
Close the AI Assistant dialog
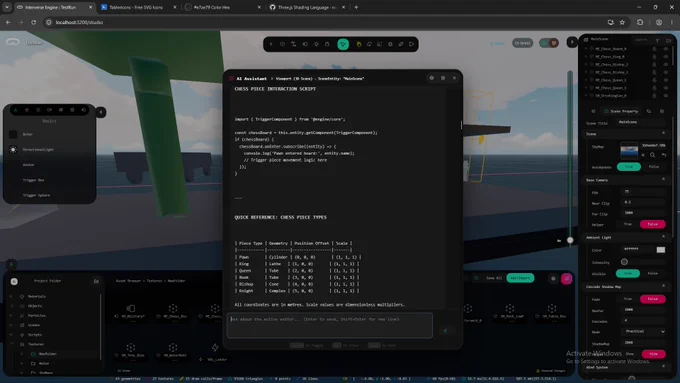454,78
